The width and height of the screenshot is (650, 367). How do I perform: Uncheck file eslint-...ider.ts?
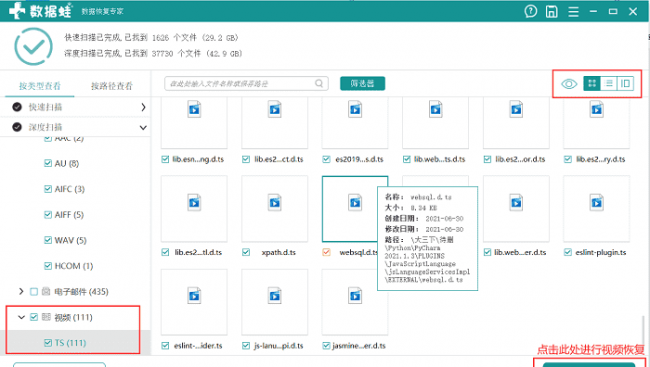click(165, 345)
